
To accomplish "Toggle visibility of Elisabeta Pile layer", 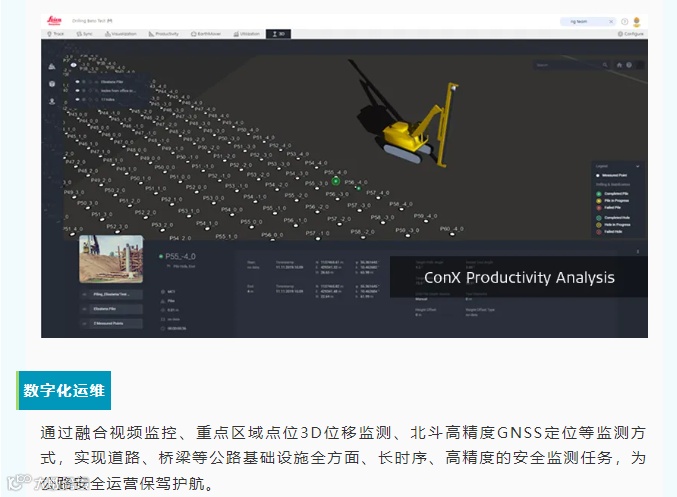I will click(x=78, y=82).
